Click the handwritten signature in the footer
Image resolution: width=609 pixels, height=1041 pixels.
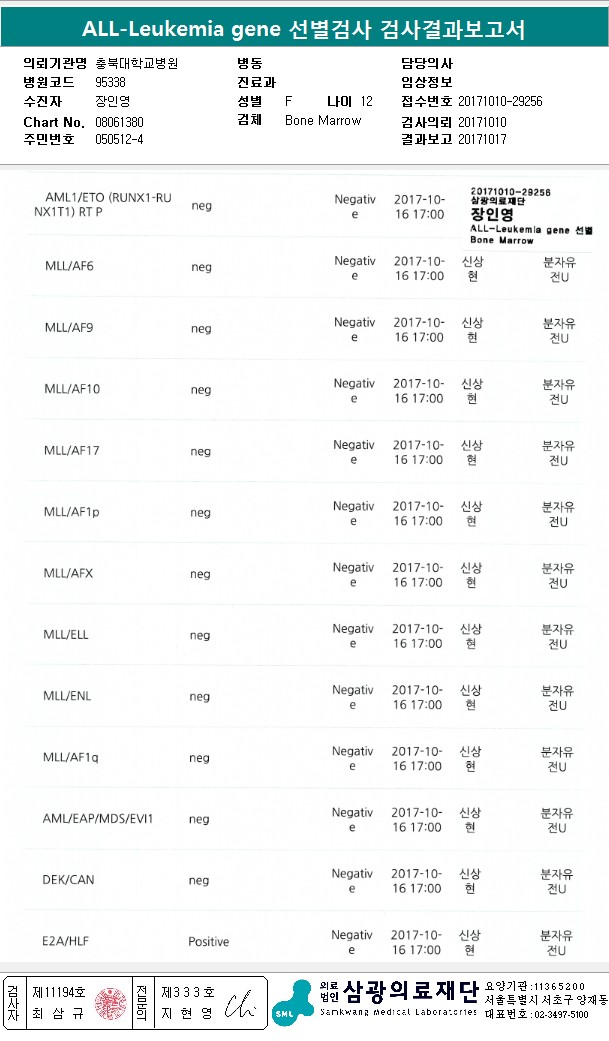[x=241, y=1004]
